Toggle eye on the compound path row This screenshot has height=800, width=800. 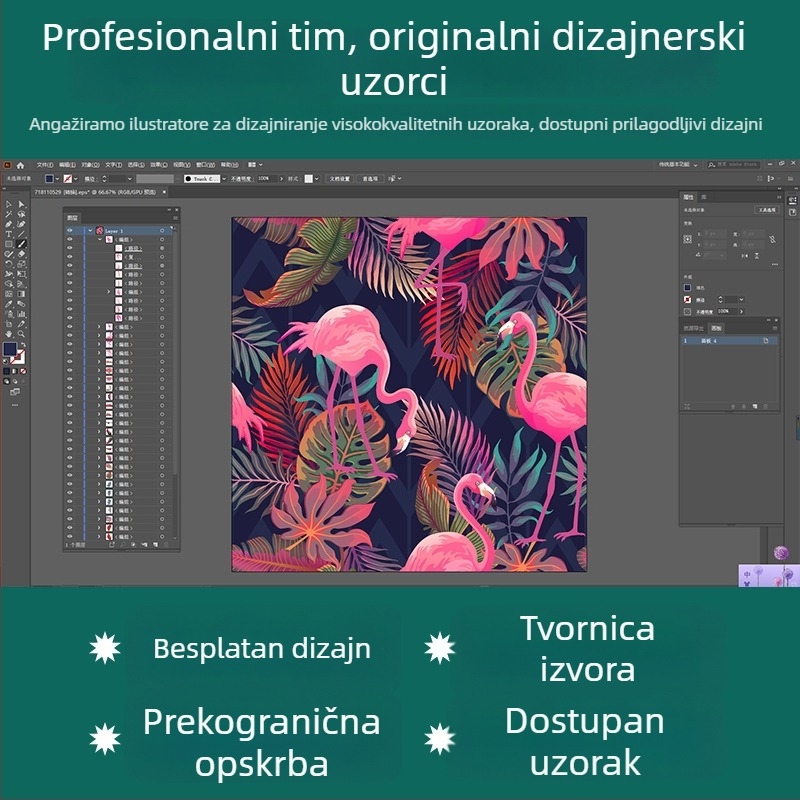(70, 257)
